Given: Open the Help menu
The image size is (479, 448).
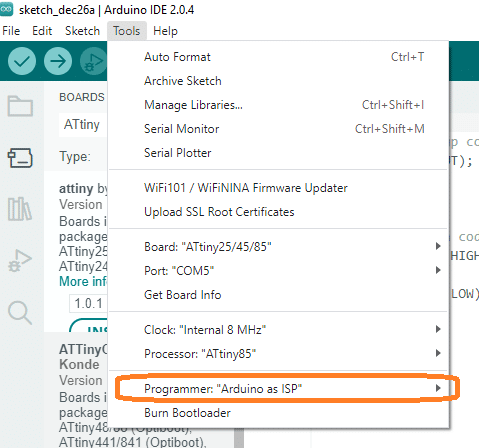Looking at the screenshot, I should click(165, 31).
